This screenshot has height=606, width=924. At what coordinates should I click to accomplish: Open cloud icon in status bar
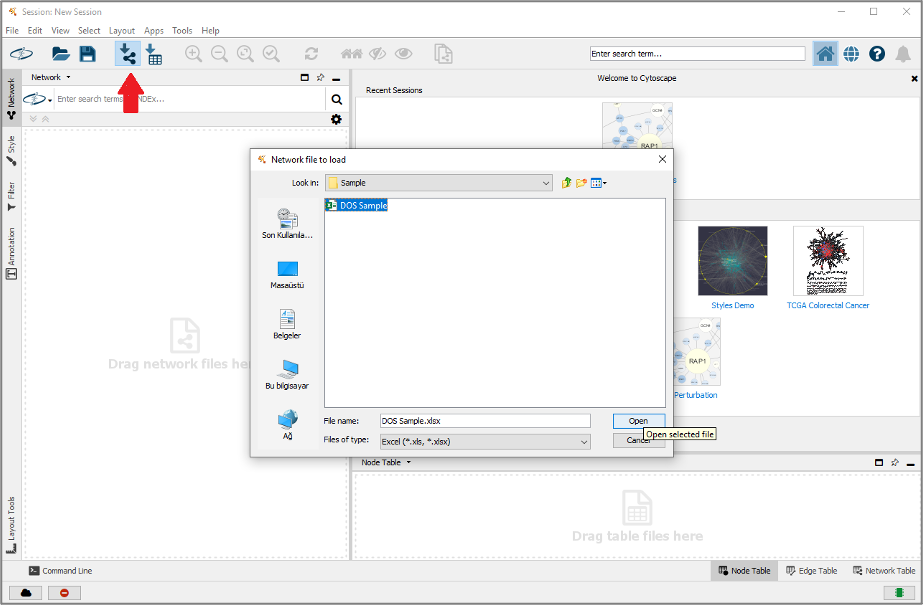pyautogui.click(x=26, y=592)
